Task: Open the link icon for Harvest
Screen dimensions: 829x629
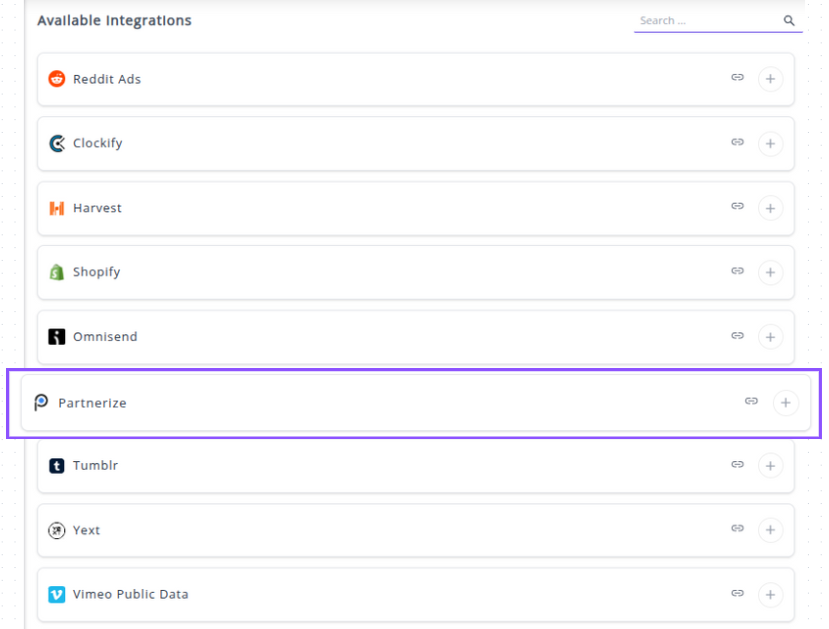Action: [737, 207]
